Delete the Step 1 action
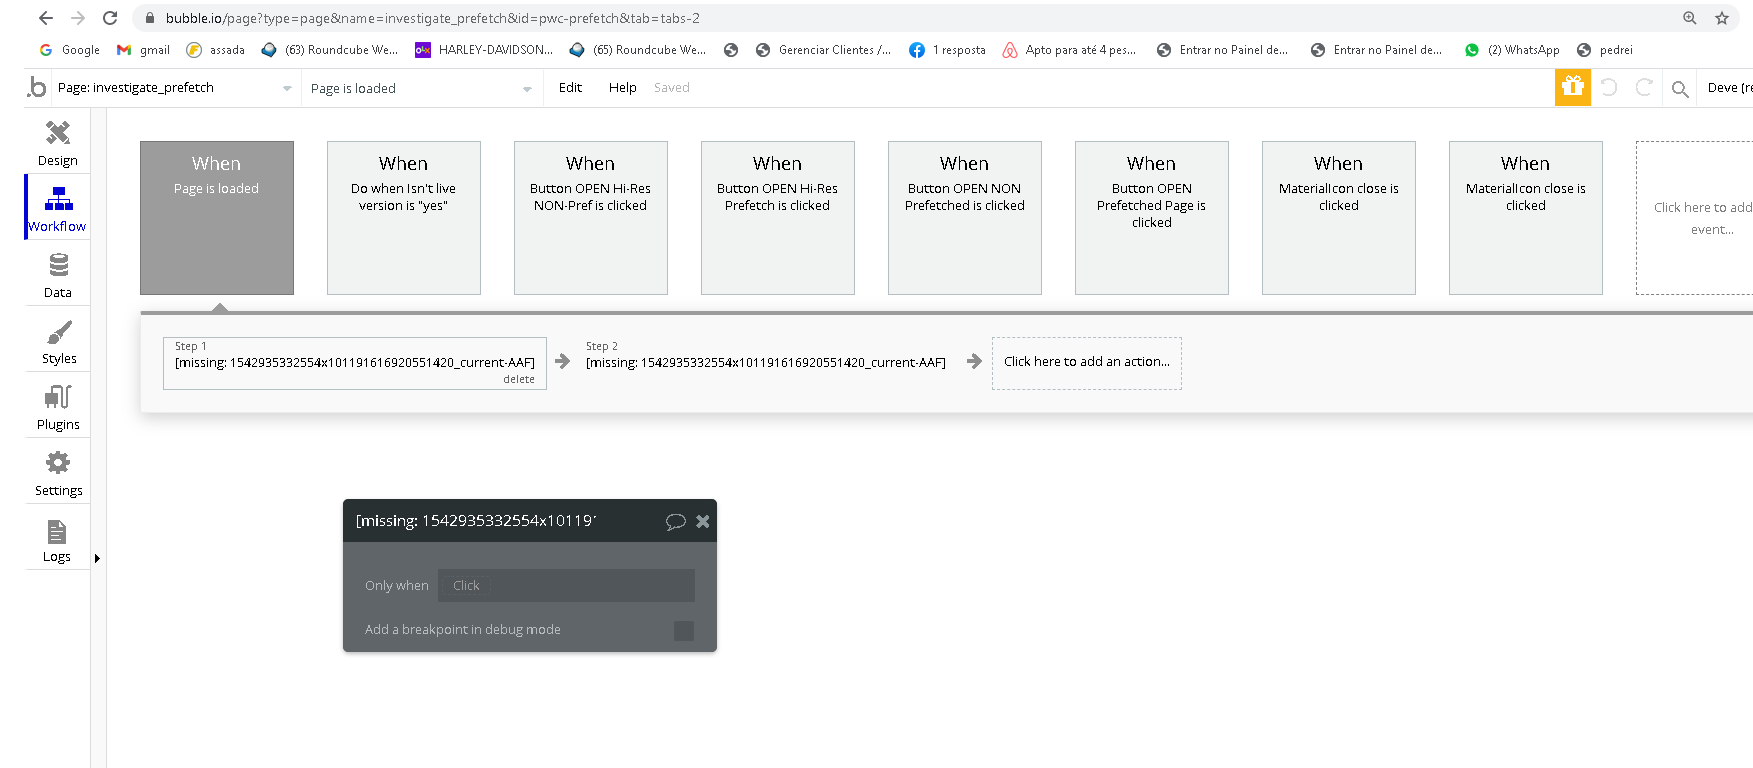This screenshot has width=1753, height=768. coord(518,380)
